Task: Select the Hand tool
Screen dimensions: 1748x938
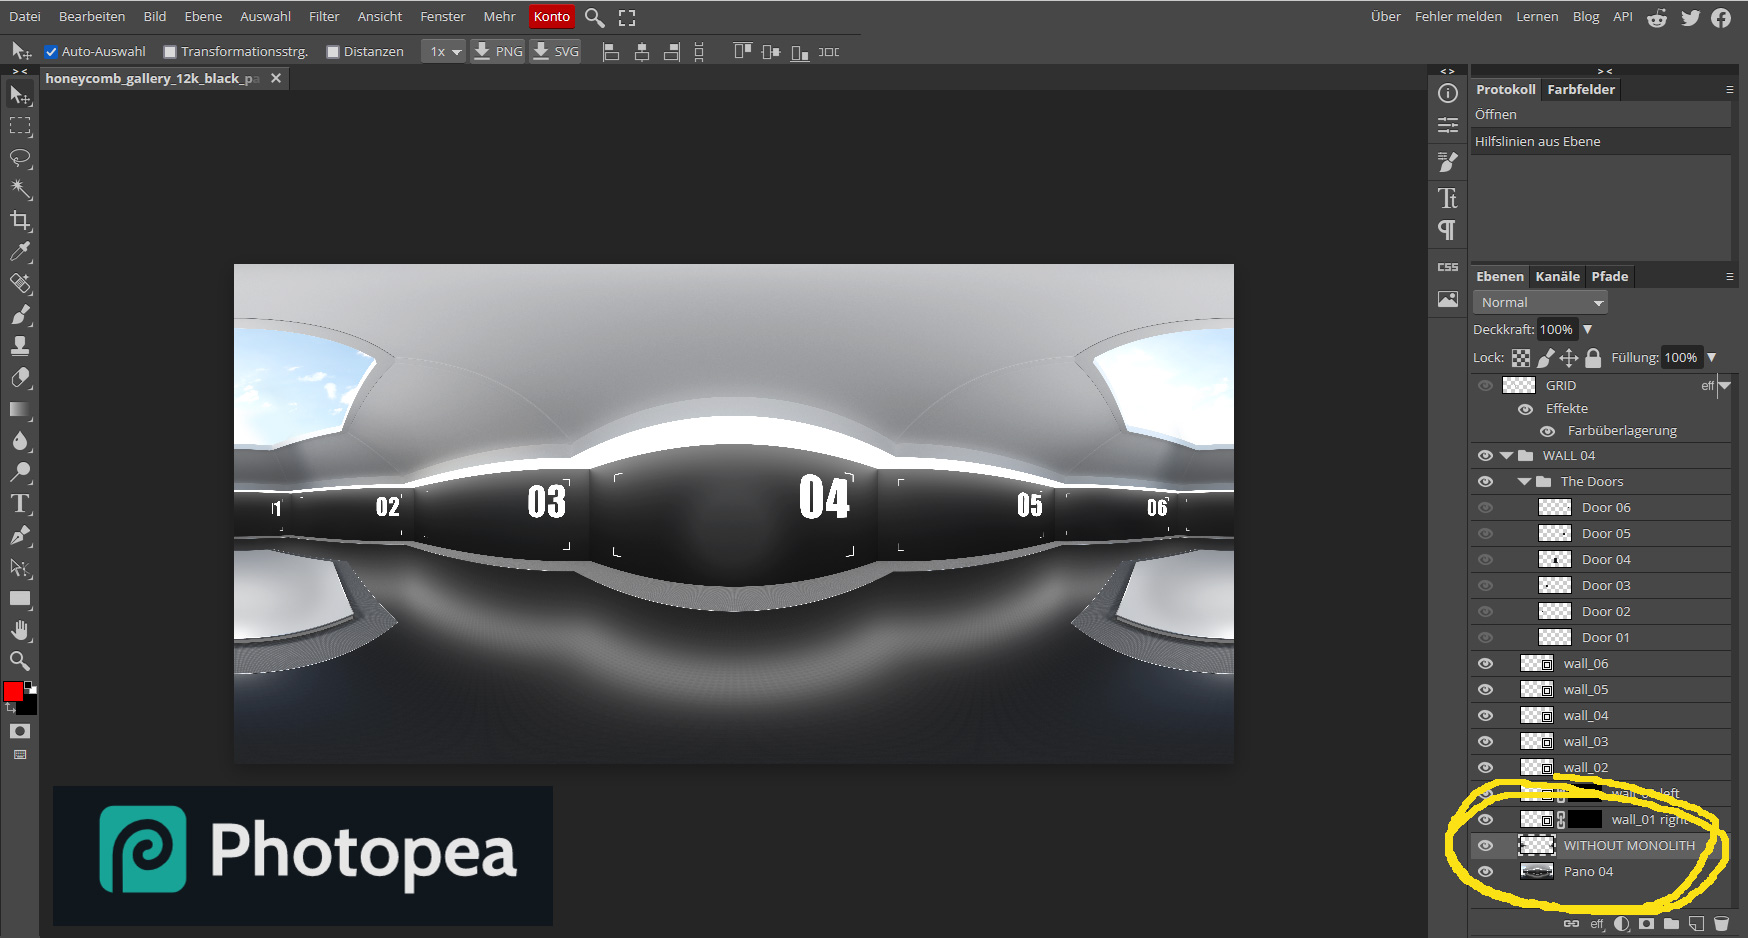Action: [20, 630]
